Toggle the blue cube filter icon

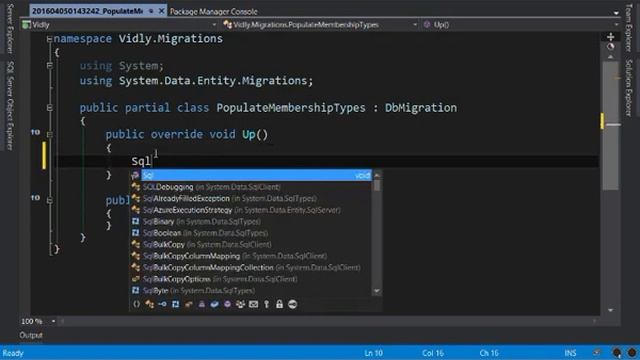tap(214, 304)
